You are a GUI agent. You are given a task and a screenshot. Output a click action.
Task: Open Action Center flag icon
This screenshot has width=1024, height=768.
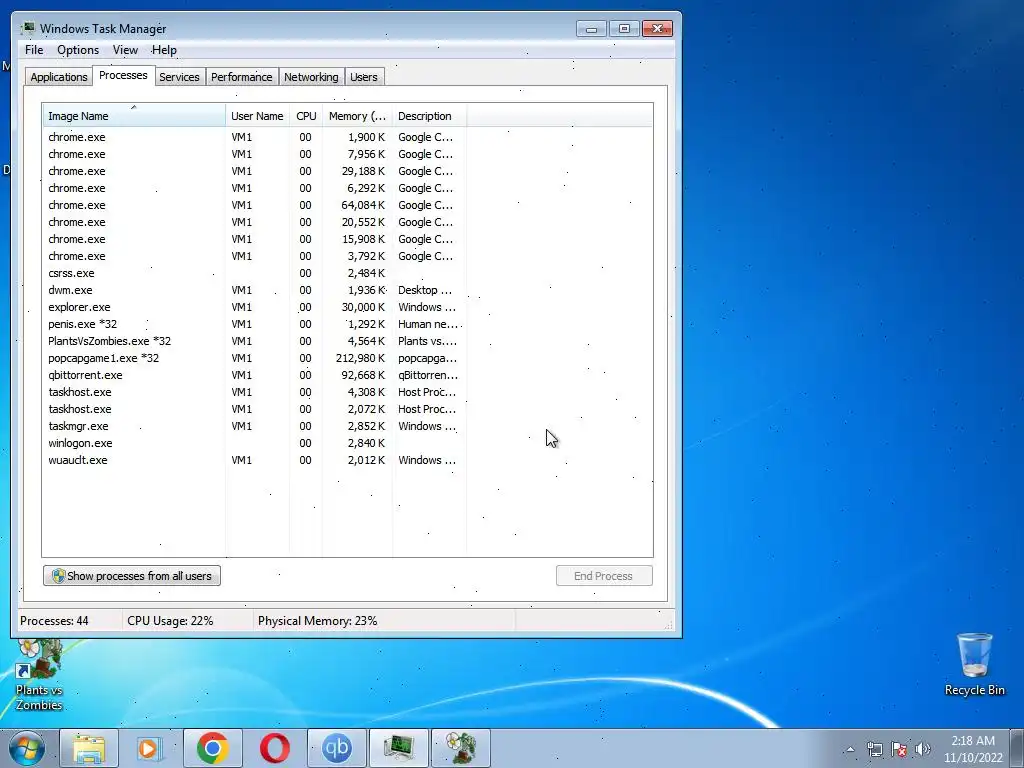[899, 749]
